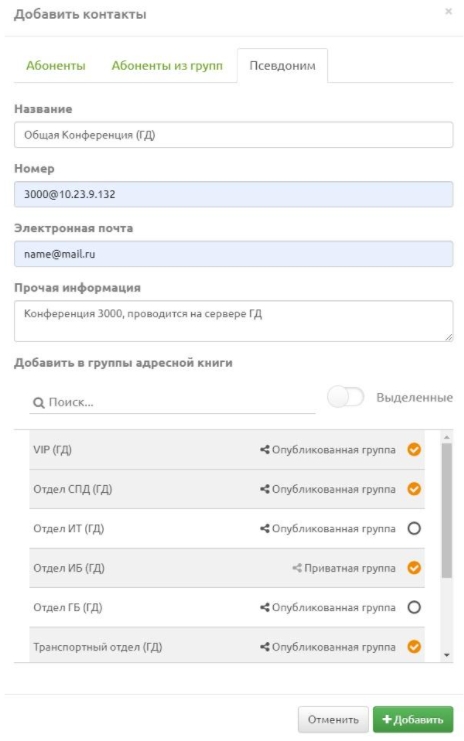464x741 pixels.
Task: Click the search magnifier icon
Action: click(x=39, y=403)
